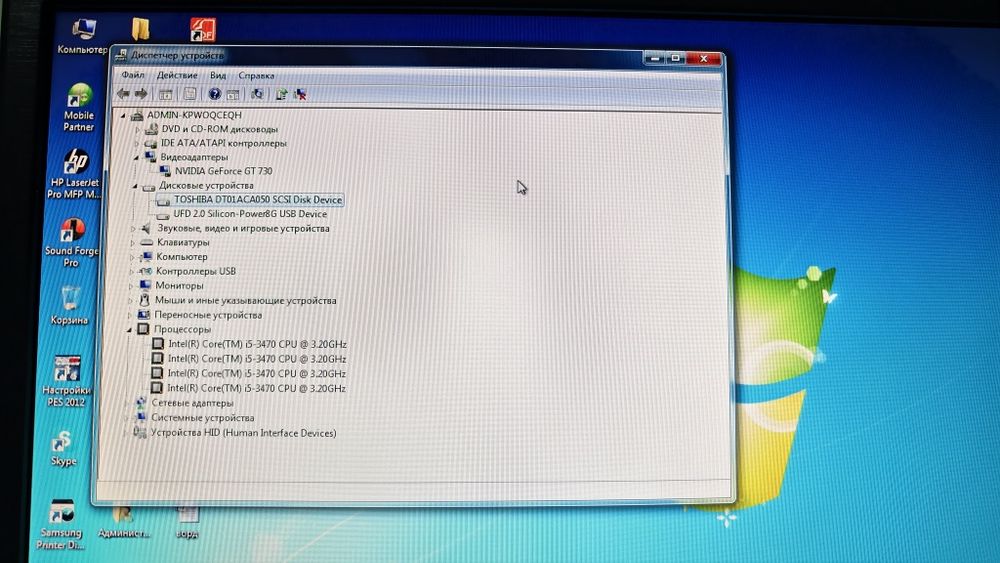Image resolution: width=1000 pixels, height=563 pixels.
Task: Select the first Intel Core i5-3470 processor entry
Action: [257, 344]
